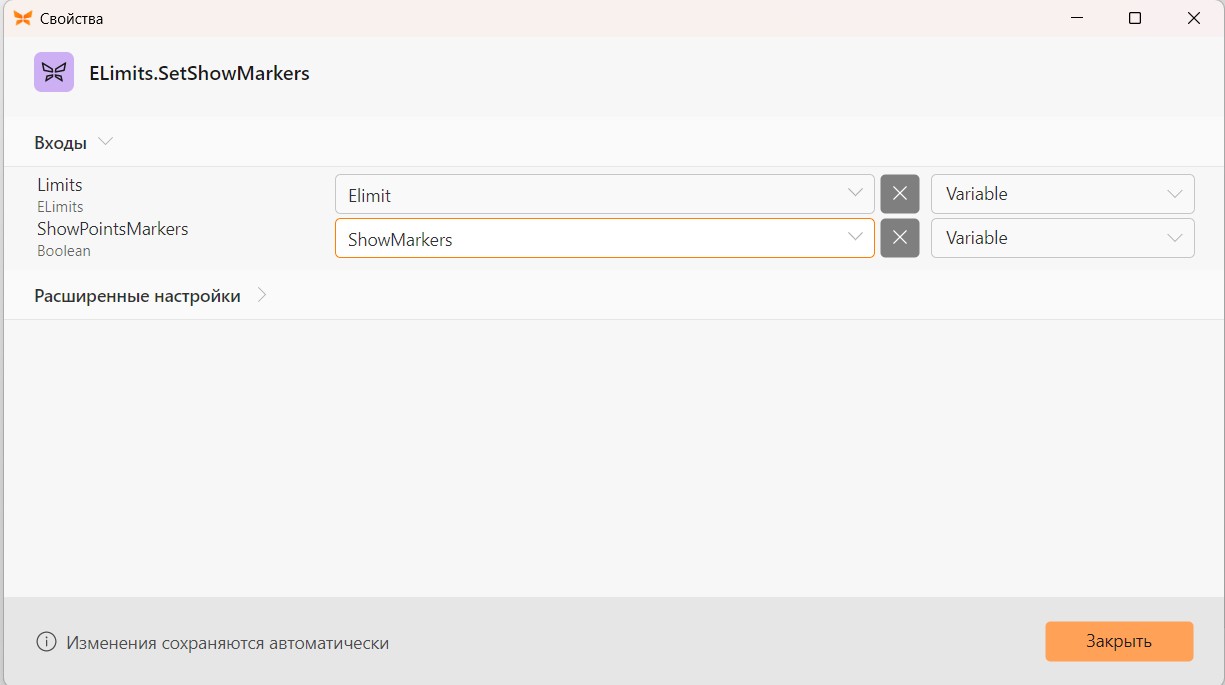The width and height of the screenshot is (1225, 685).
Task: Click the Изменения сохраняются автоматически message
Action: [x=228, y=643]
